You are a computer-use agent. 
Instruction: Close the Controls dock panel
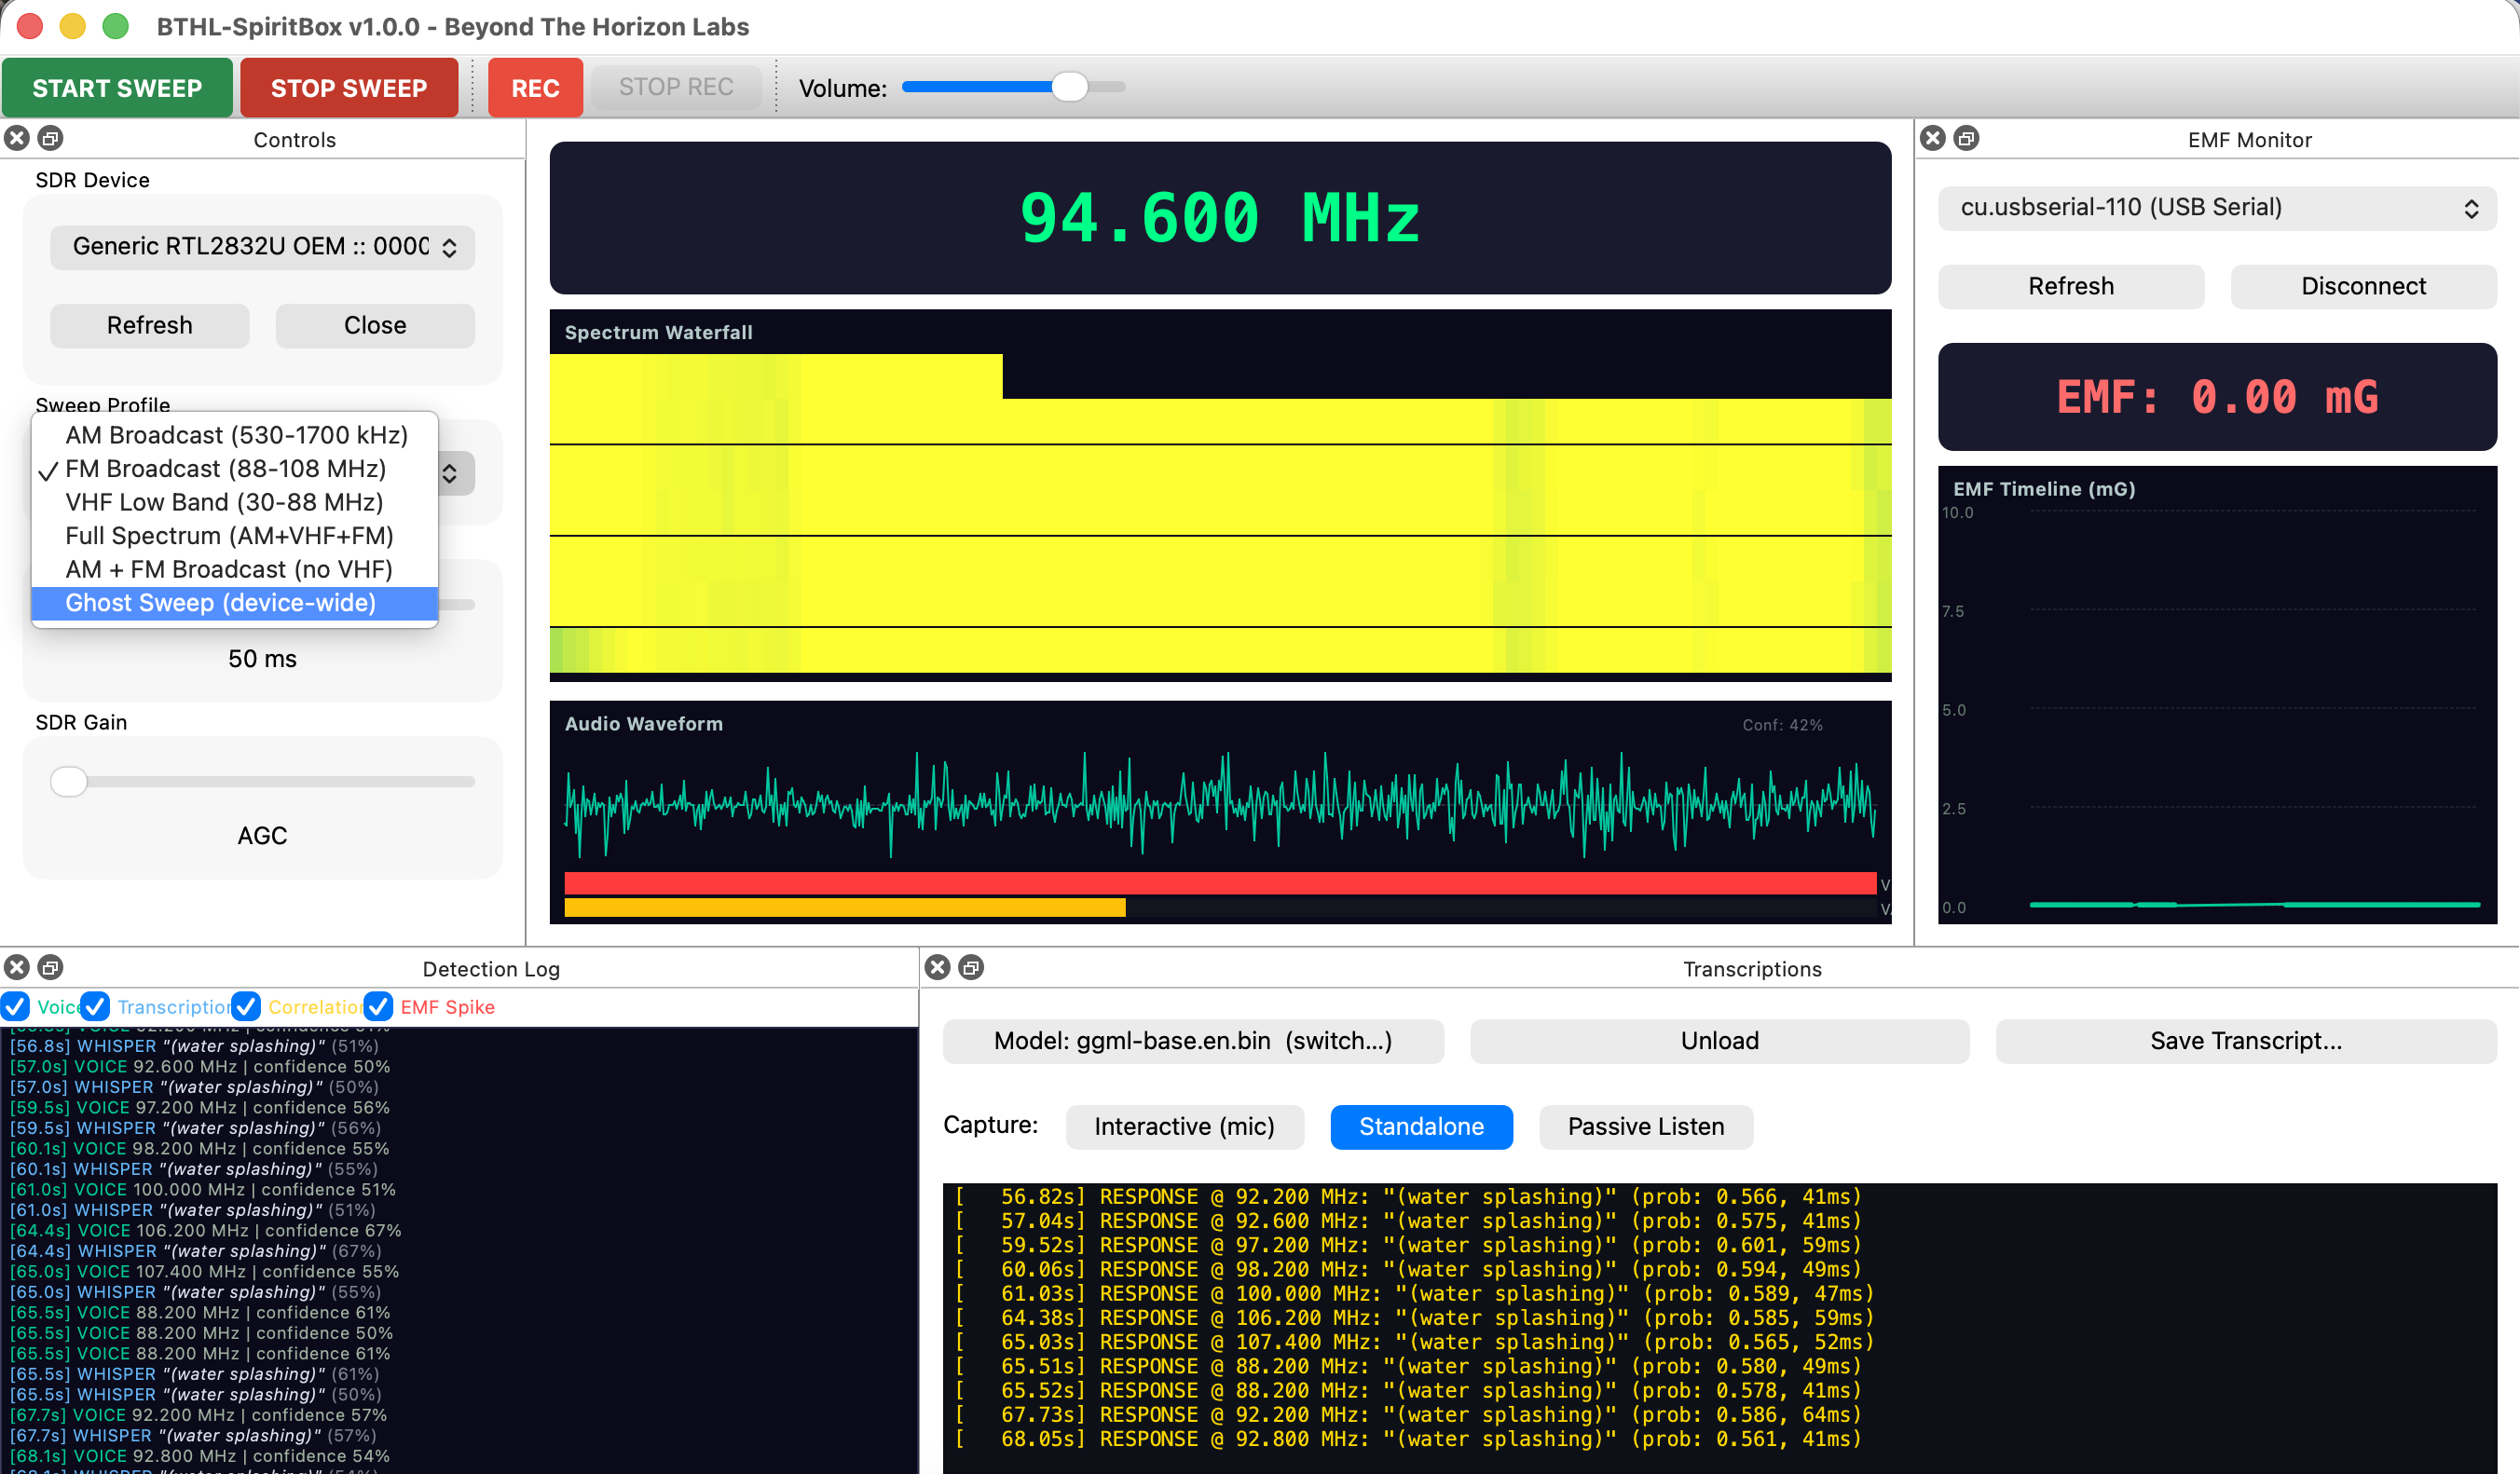17,138
